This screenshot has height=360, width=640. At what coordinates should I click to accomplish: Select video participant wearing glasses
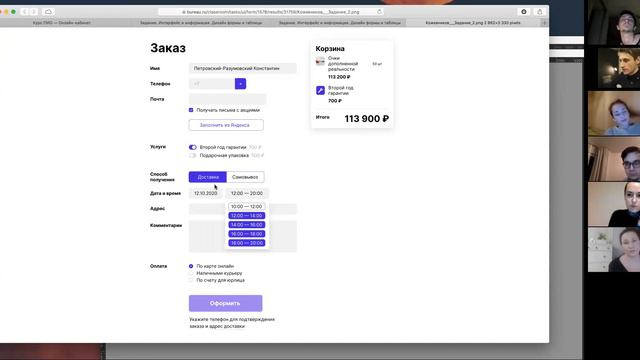click(614, 159)
